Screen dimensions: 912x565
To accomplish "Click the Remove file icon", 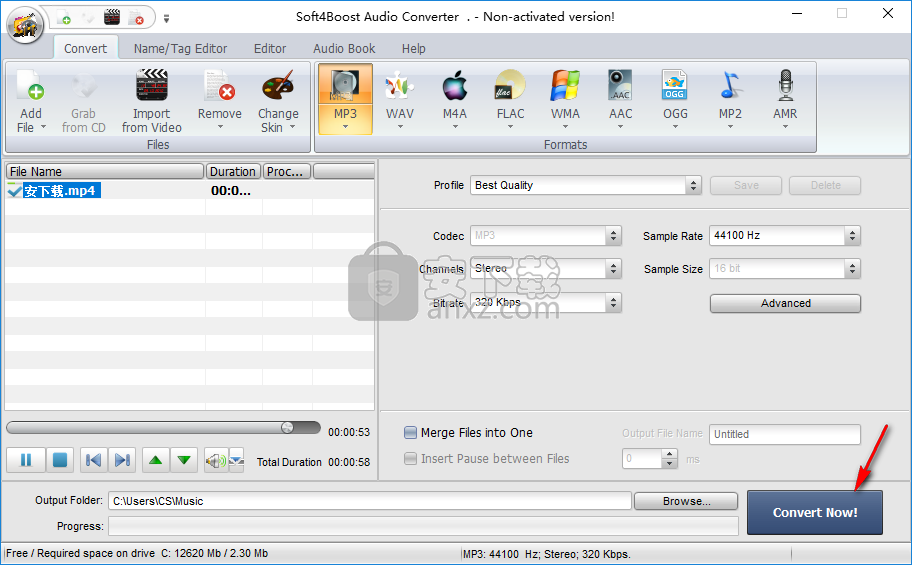I will tap(219, 86).
